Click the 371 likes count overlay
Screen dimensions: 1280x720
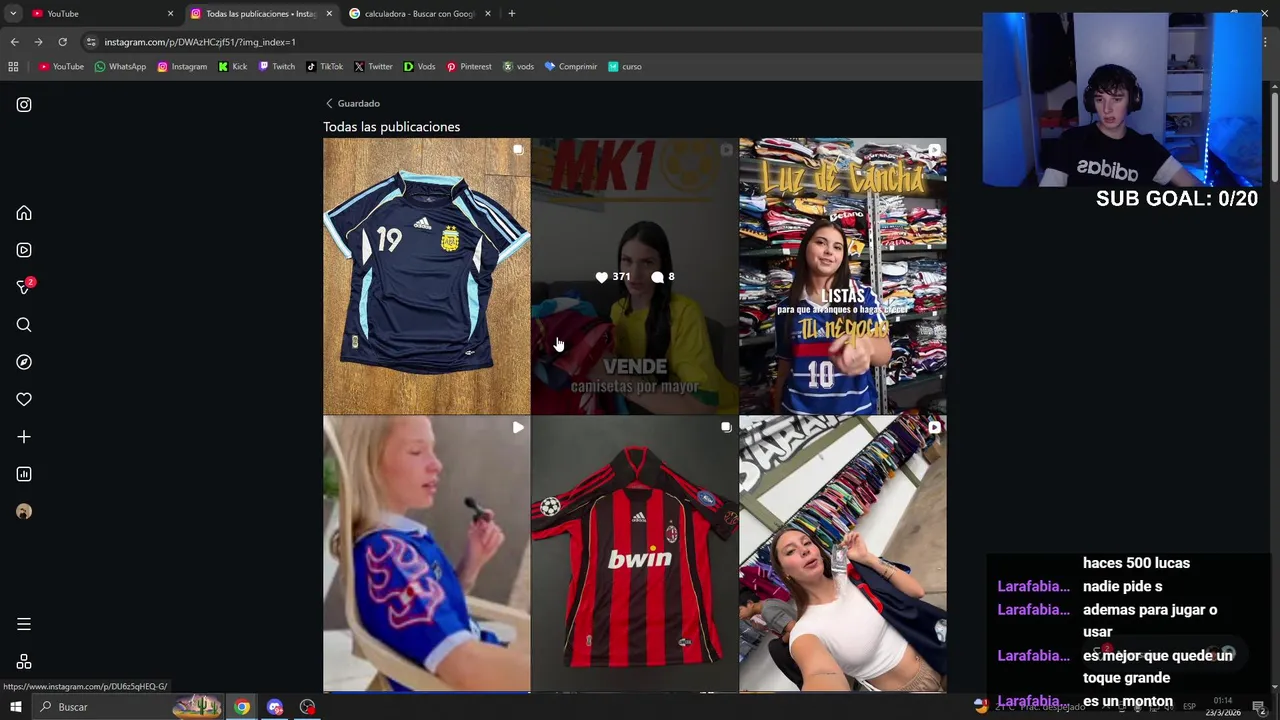coord(612,277)
